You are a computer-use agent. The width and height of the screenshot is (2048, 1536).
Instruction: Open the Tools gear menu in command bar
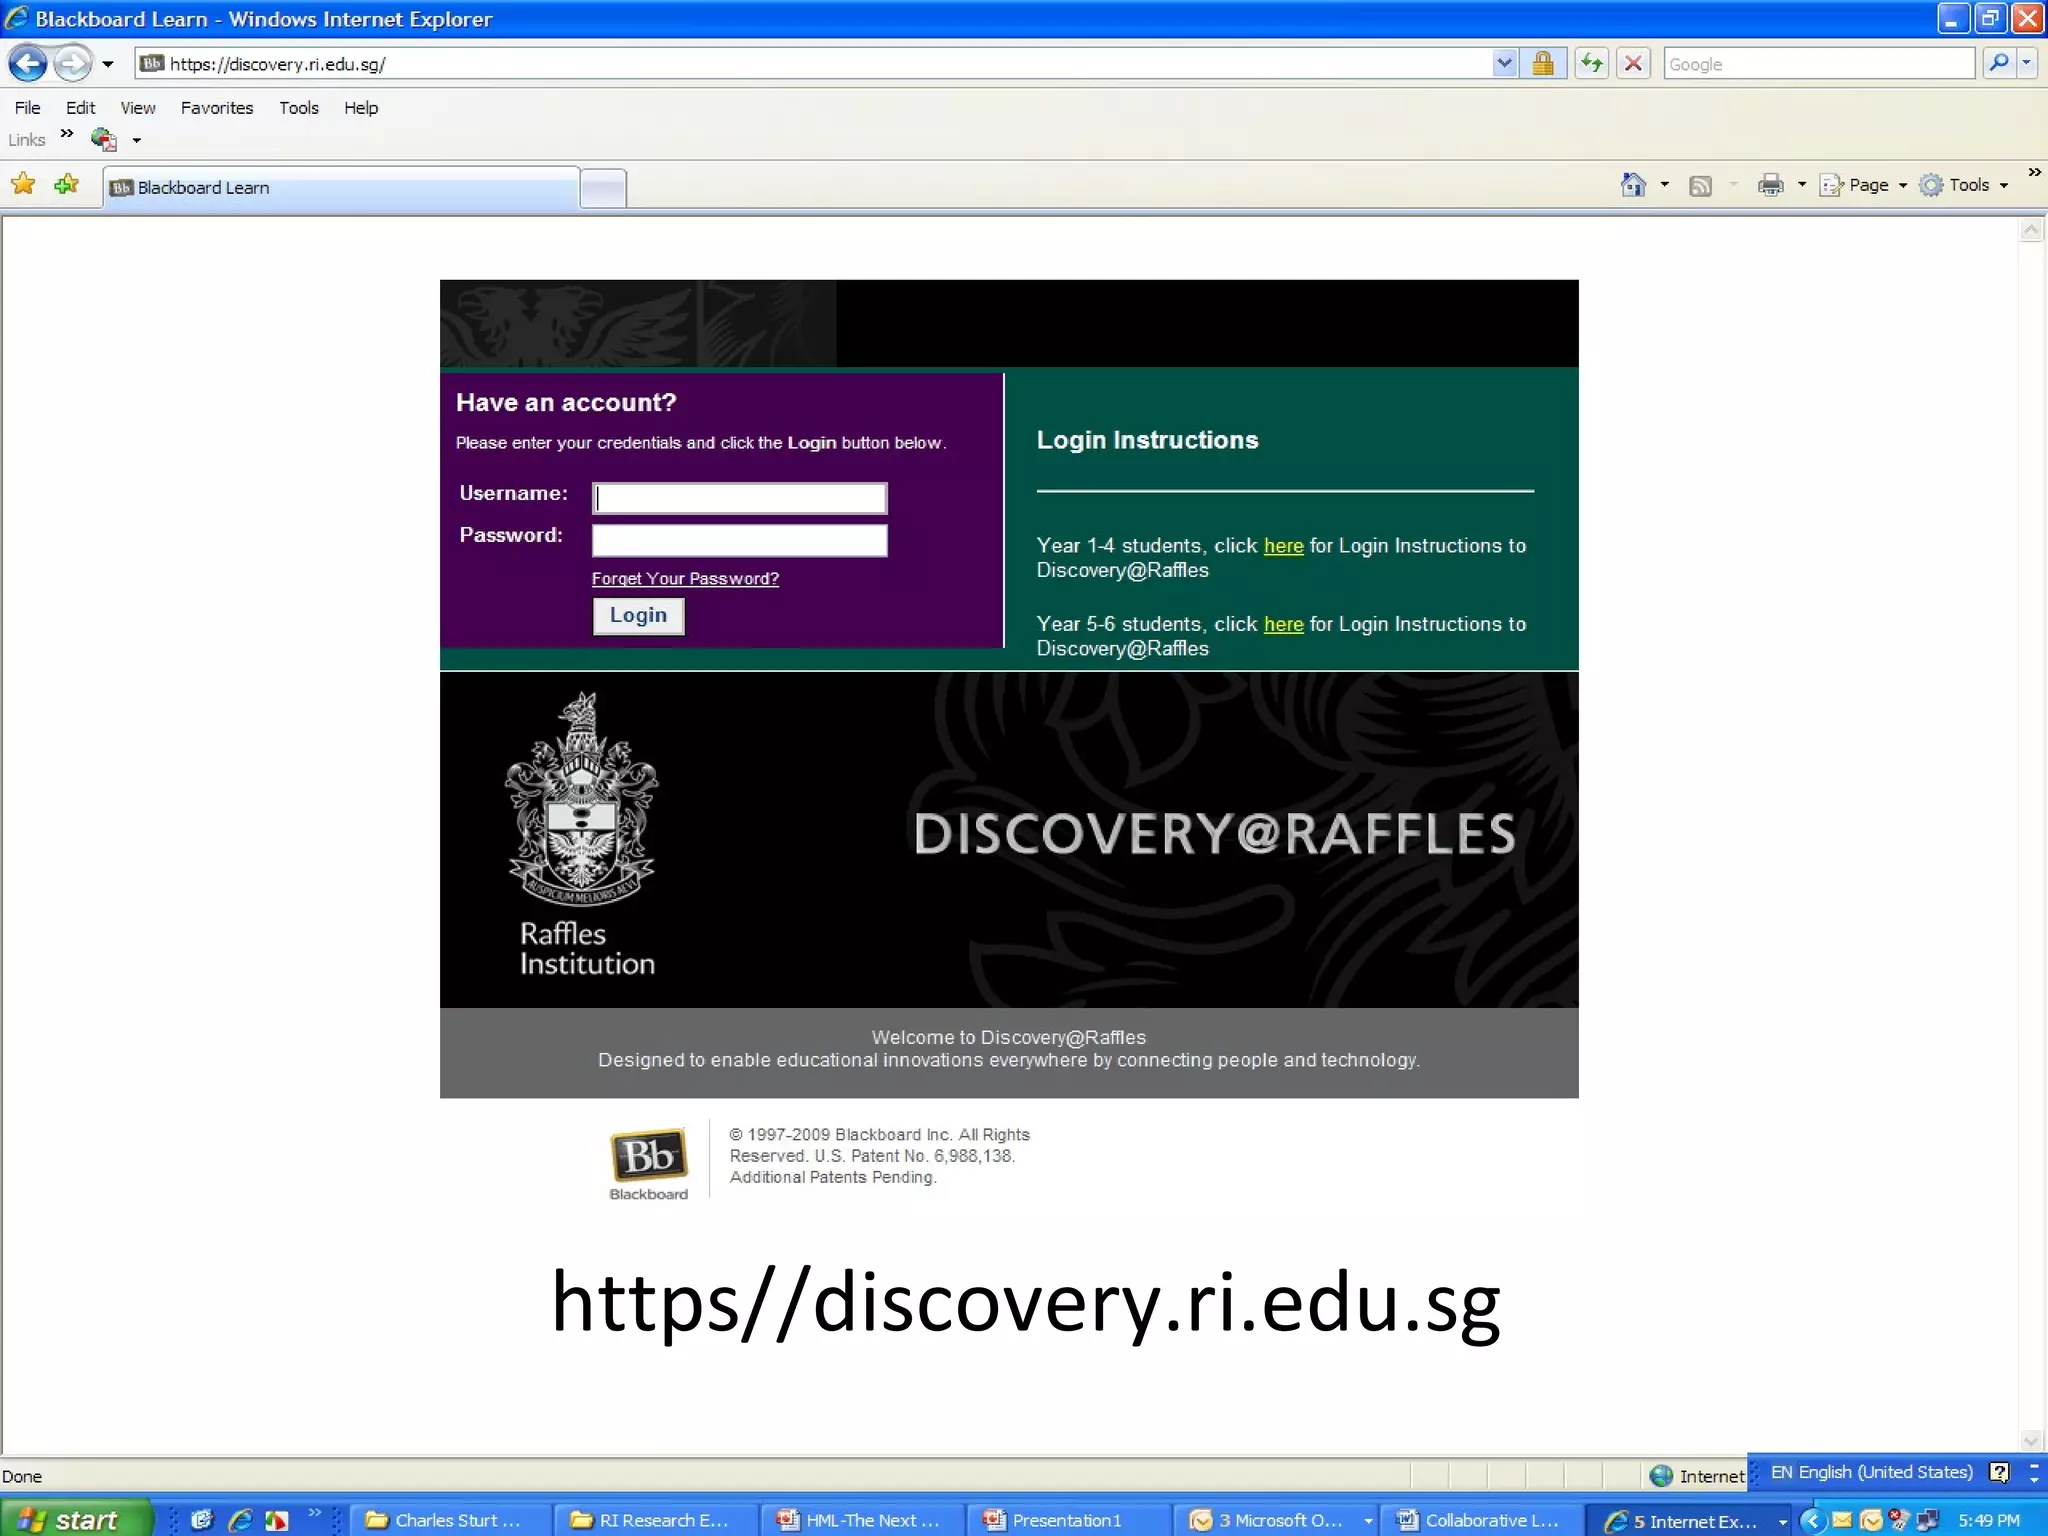[x=1964, y=185]
